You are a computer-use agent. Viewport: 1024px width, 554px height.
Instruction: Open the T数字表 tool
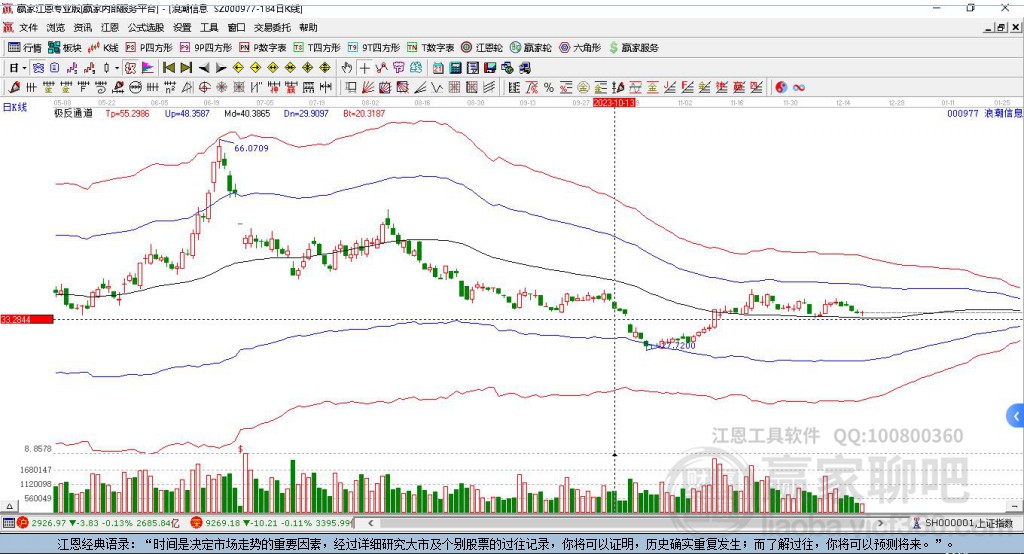(x=430, y=48)
